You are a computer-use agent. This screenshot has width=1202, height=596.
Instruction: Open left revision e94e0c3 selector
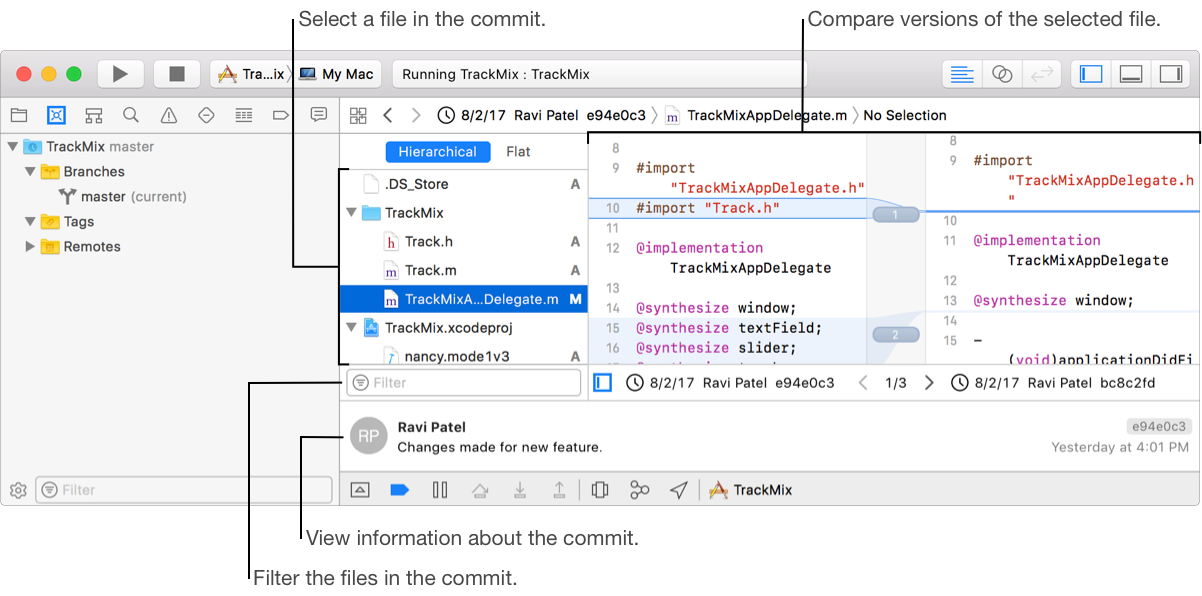(x=730, y=383)
